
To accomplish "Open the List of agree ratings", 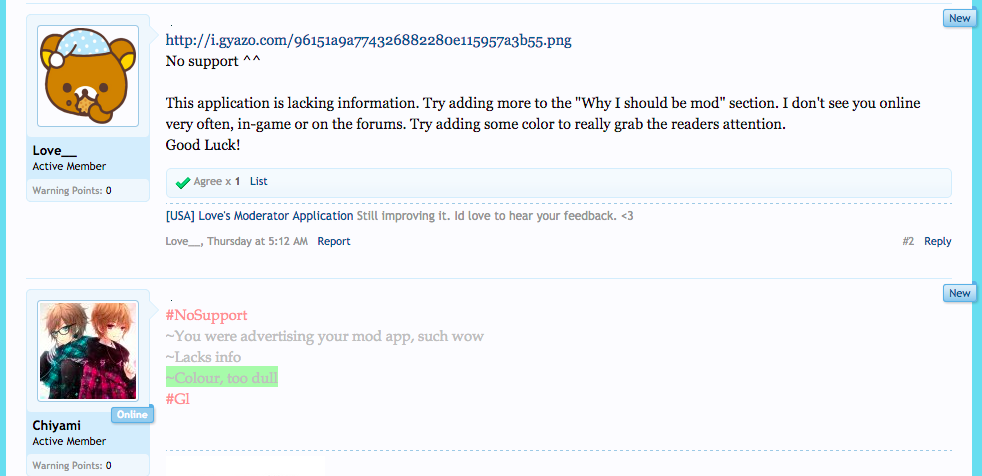I will pos(259,182).
